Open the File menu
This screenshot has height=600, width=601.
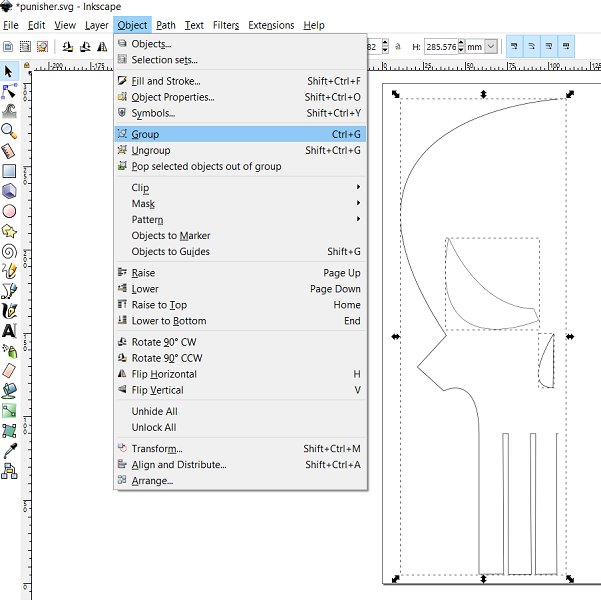(10, 25)
